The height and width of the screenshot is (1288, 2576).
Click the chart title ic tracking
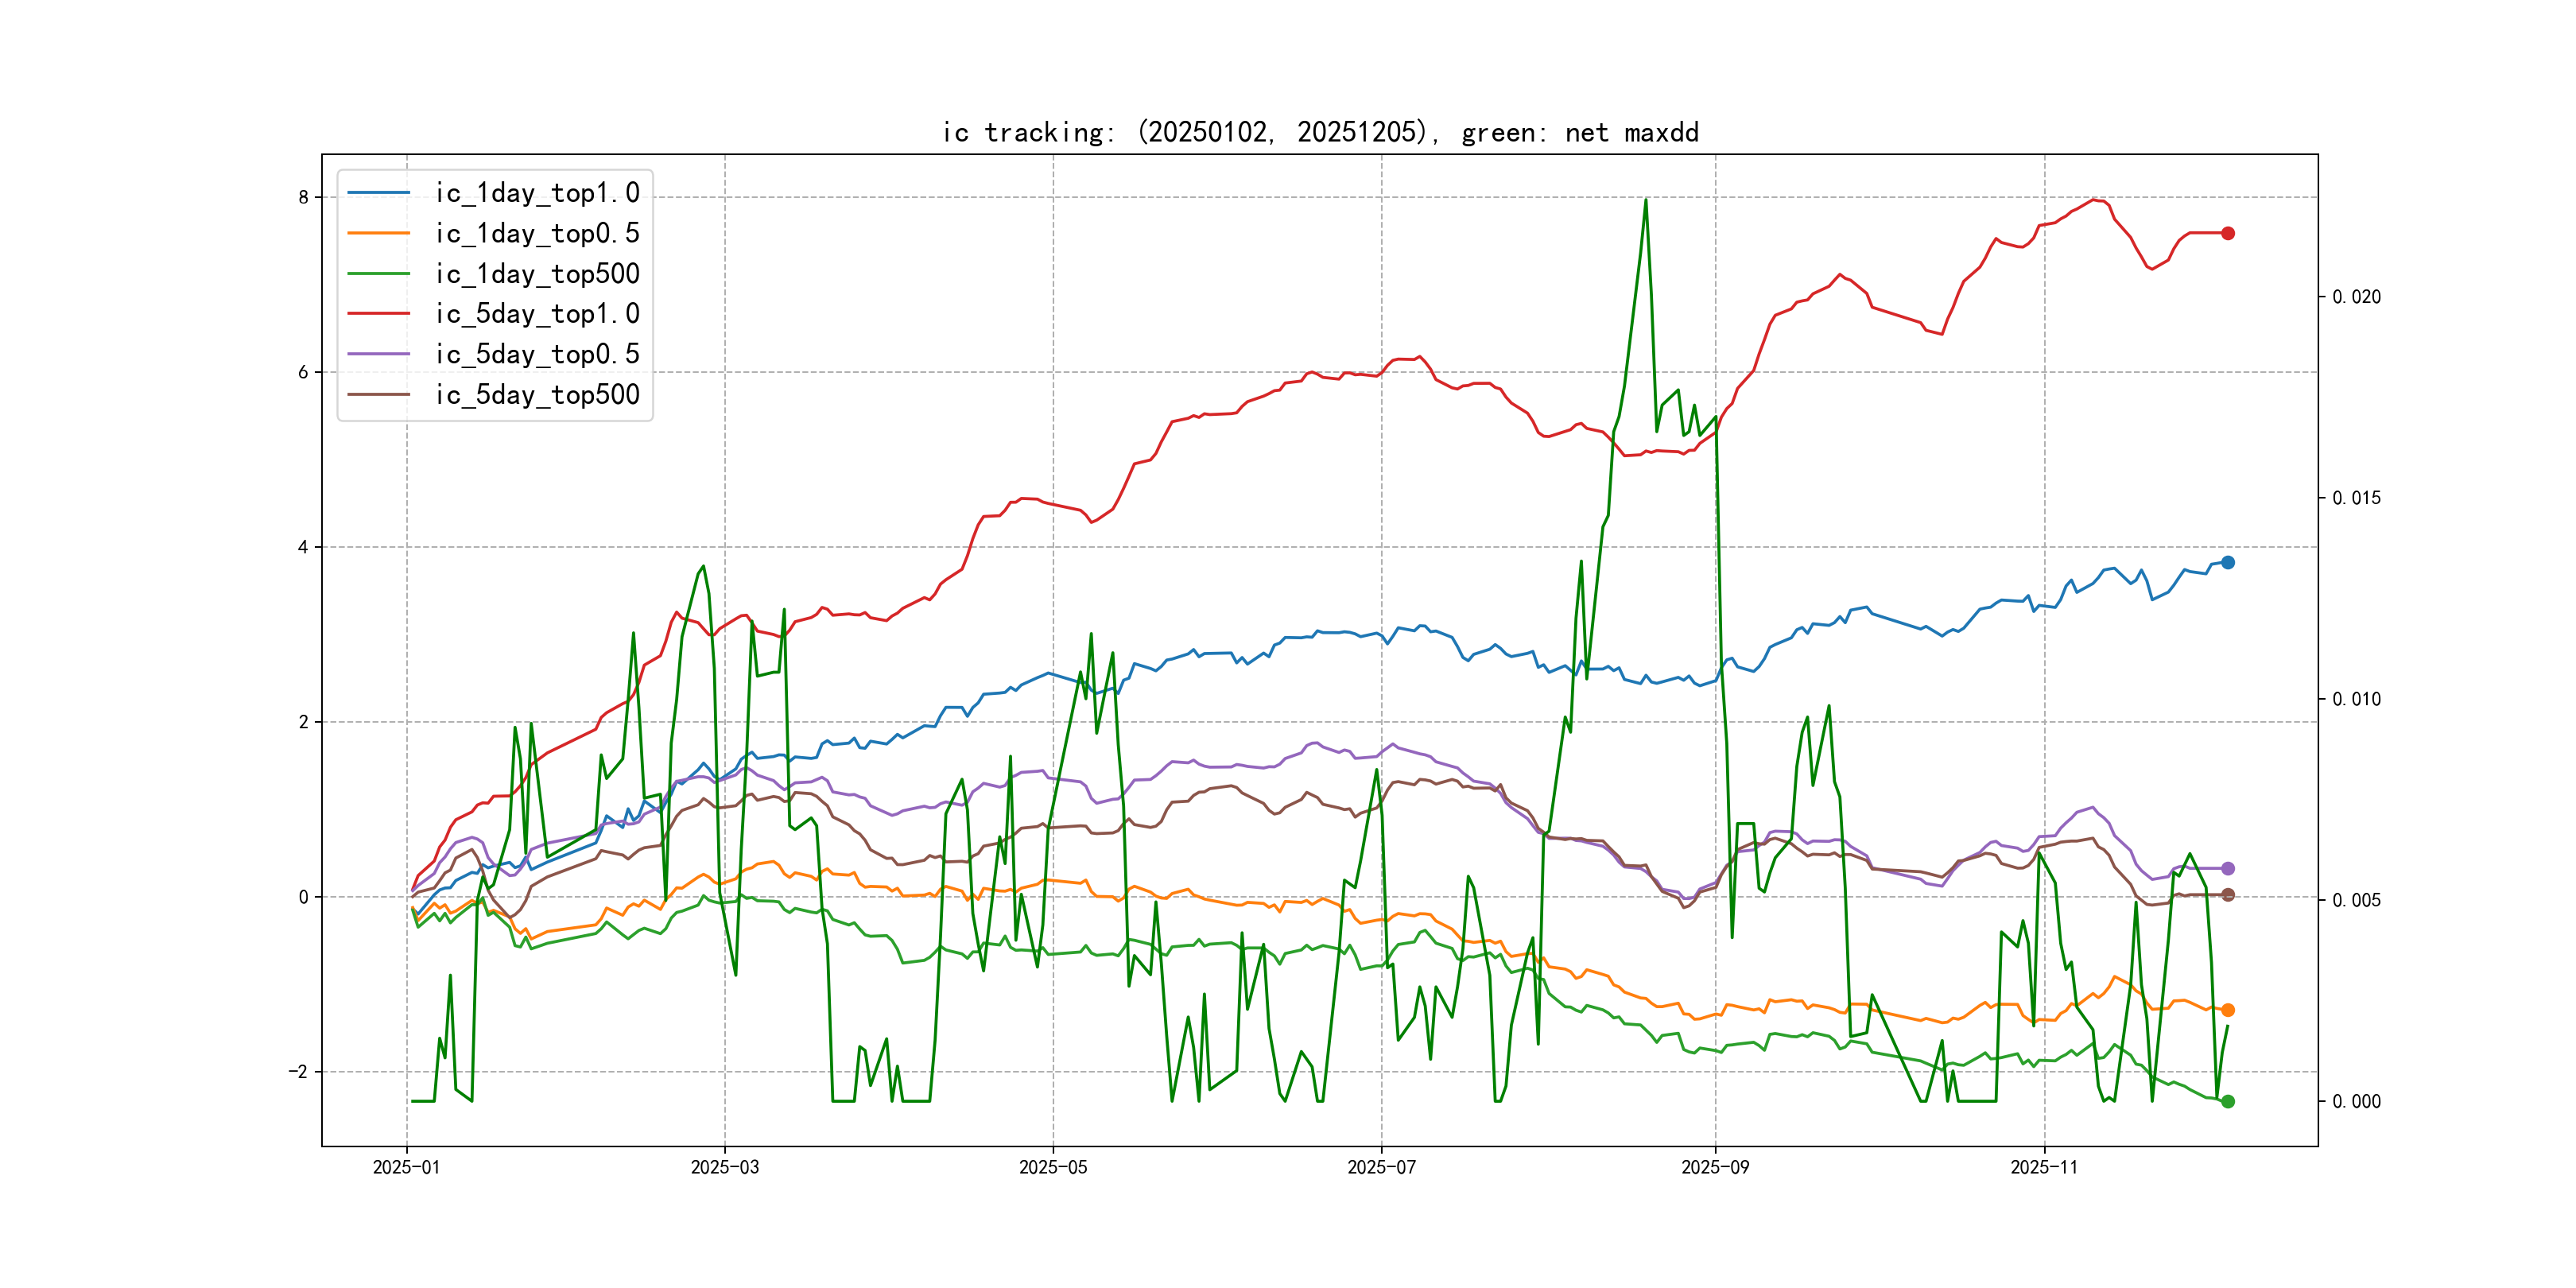tap(1320, 132)
